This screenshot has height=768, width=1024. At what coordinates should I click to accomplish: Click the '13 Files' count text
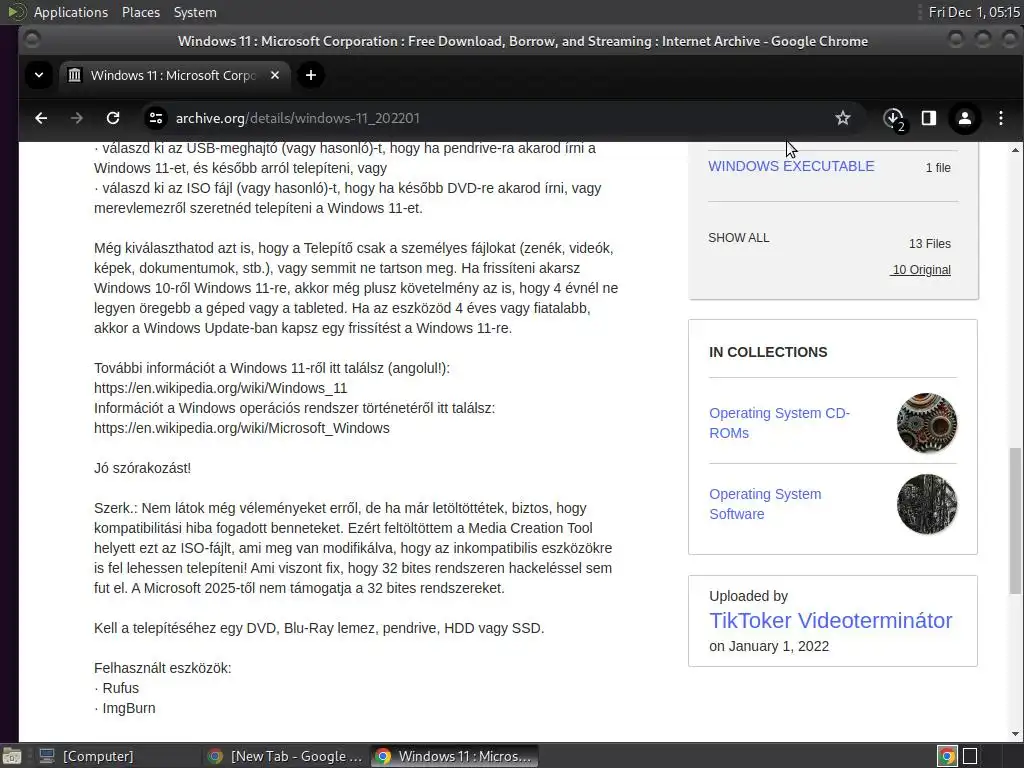tap(929, 244)
